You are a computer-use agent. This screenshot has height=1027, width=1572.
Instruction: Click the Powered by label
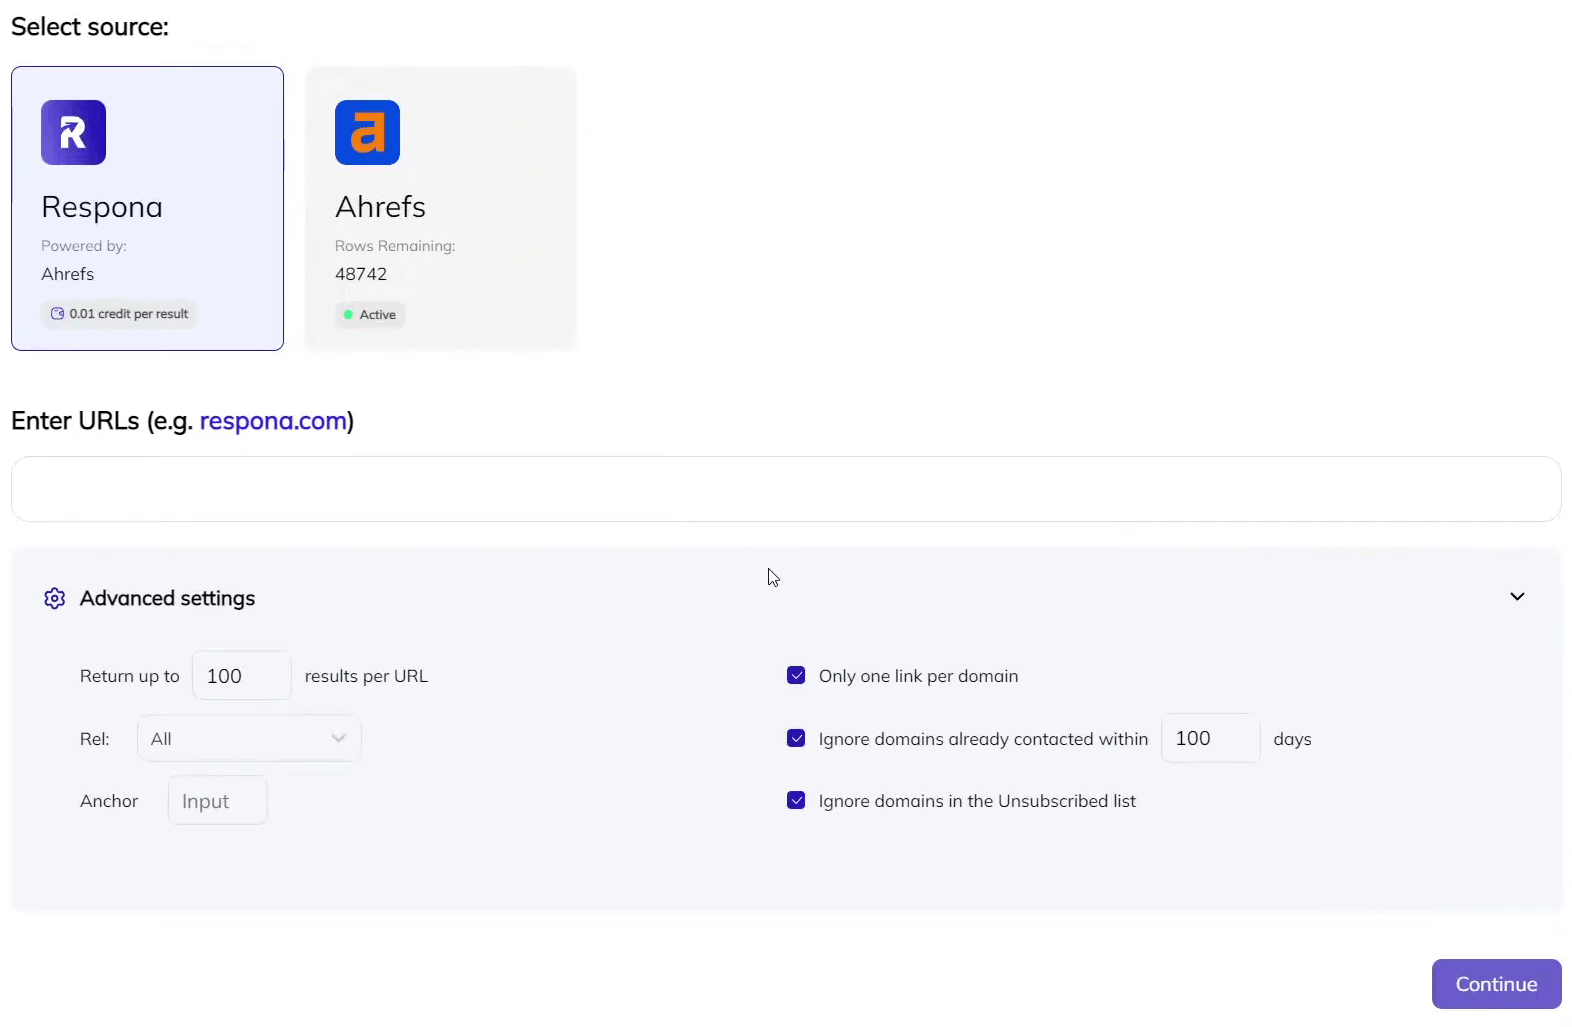tap(84, 246)
